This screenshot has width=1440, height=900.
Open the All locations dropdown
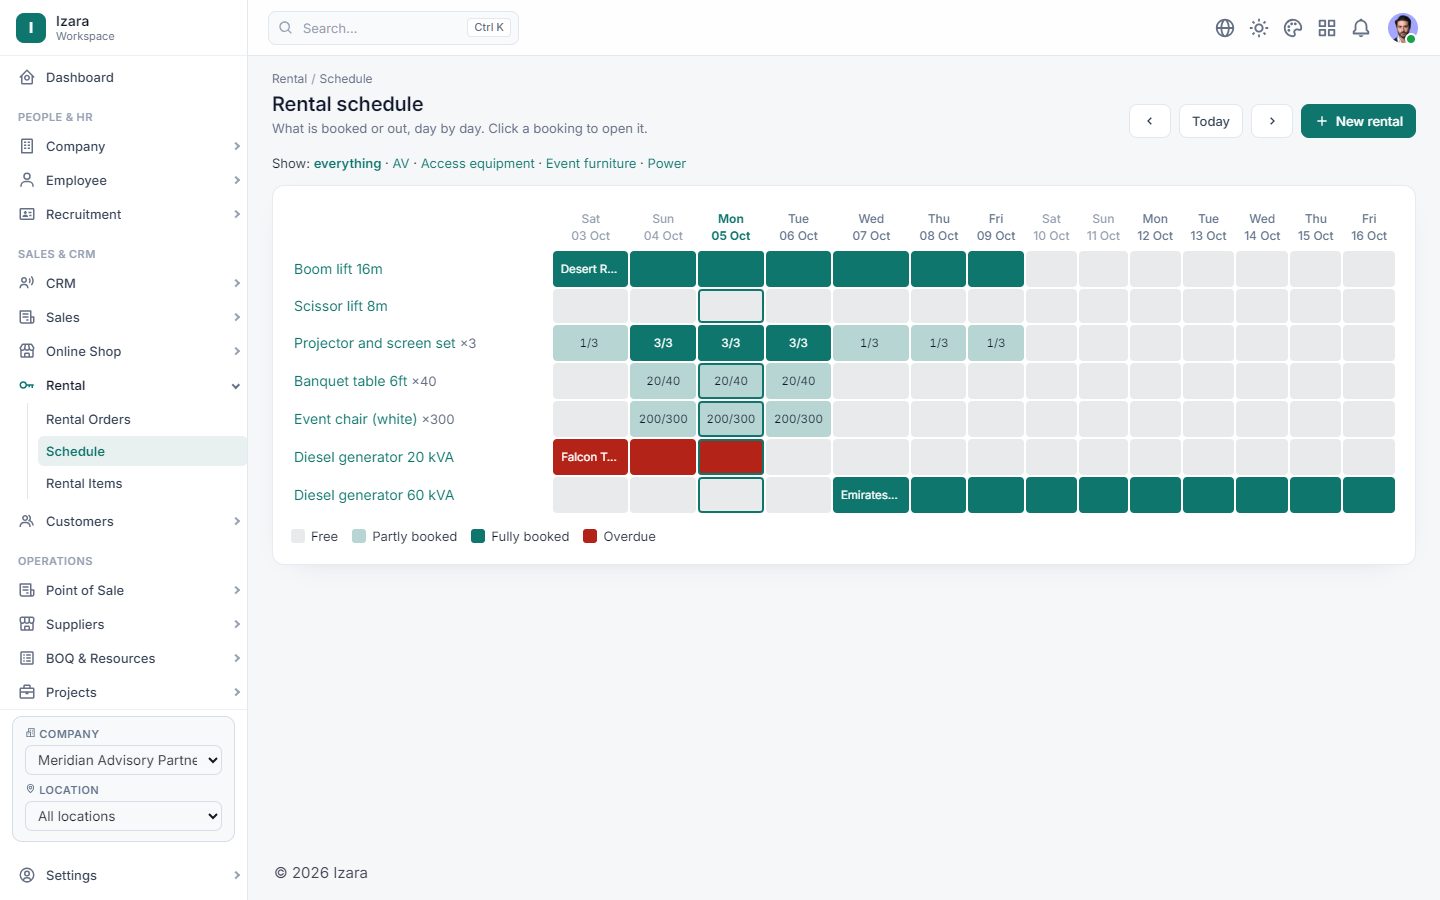click(x=123, y=816)
